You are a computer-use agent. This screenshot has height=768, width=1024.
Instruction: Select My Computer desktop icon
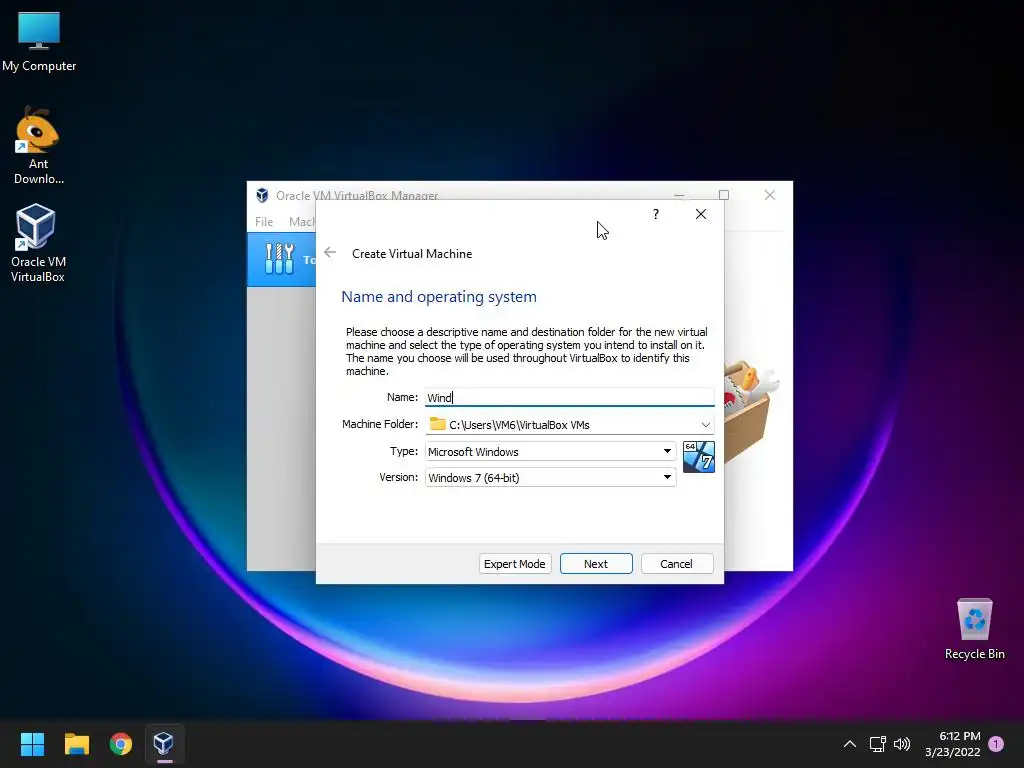point(39,42)
